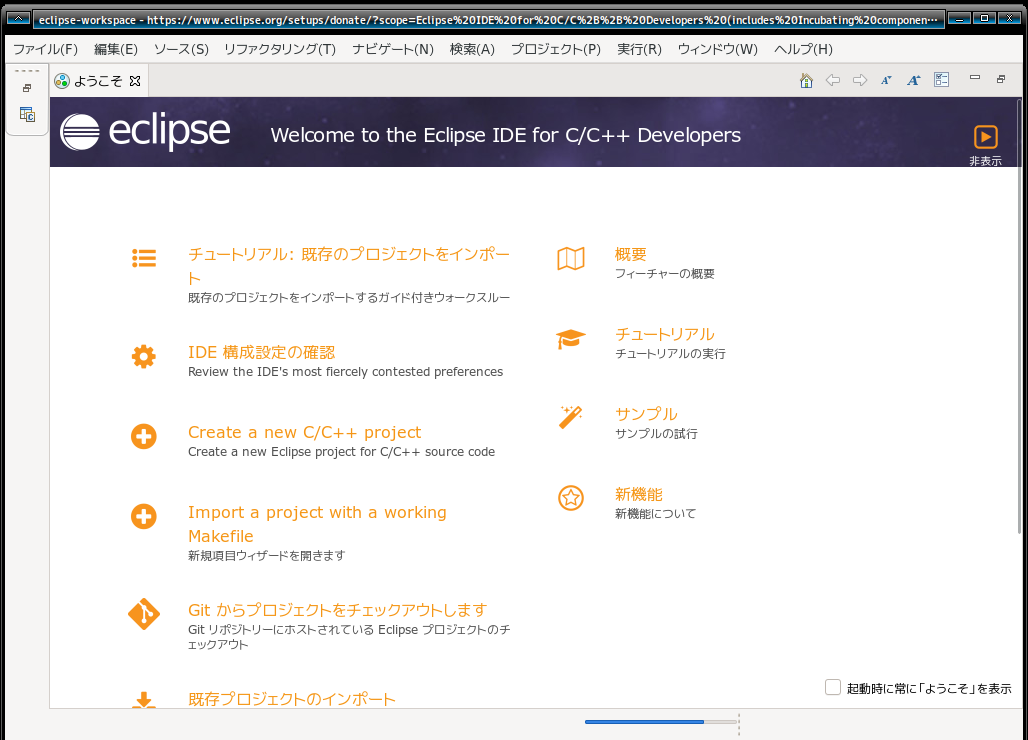
Task: Click the Eclipse logo in banner
Action: click(145, 132)
